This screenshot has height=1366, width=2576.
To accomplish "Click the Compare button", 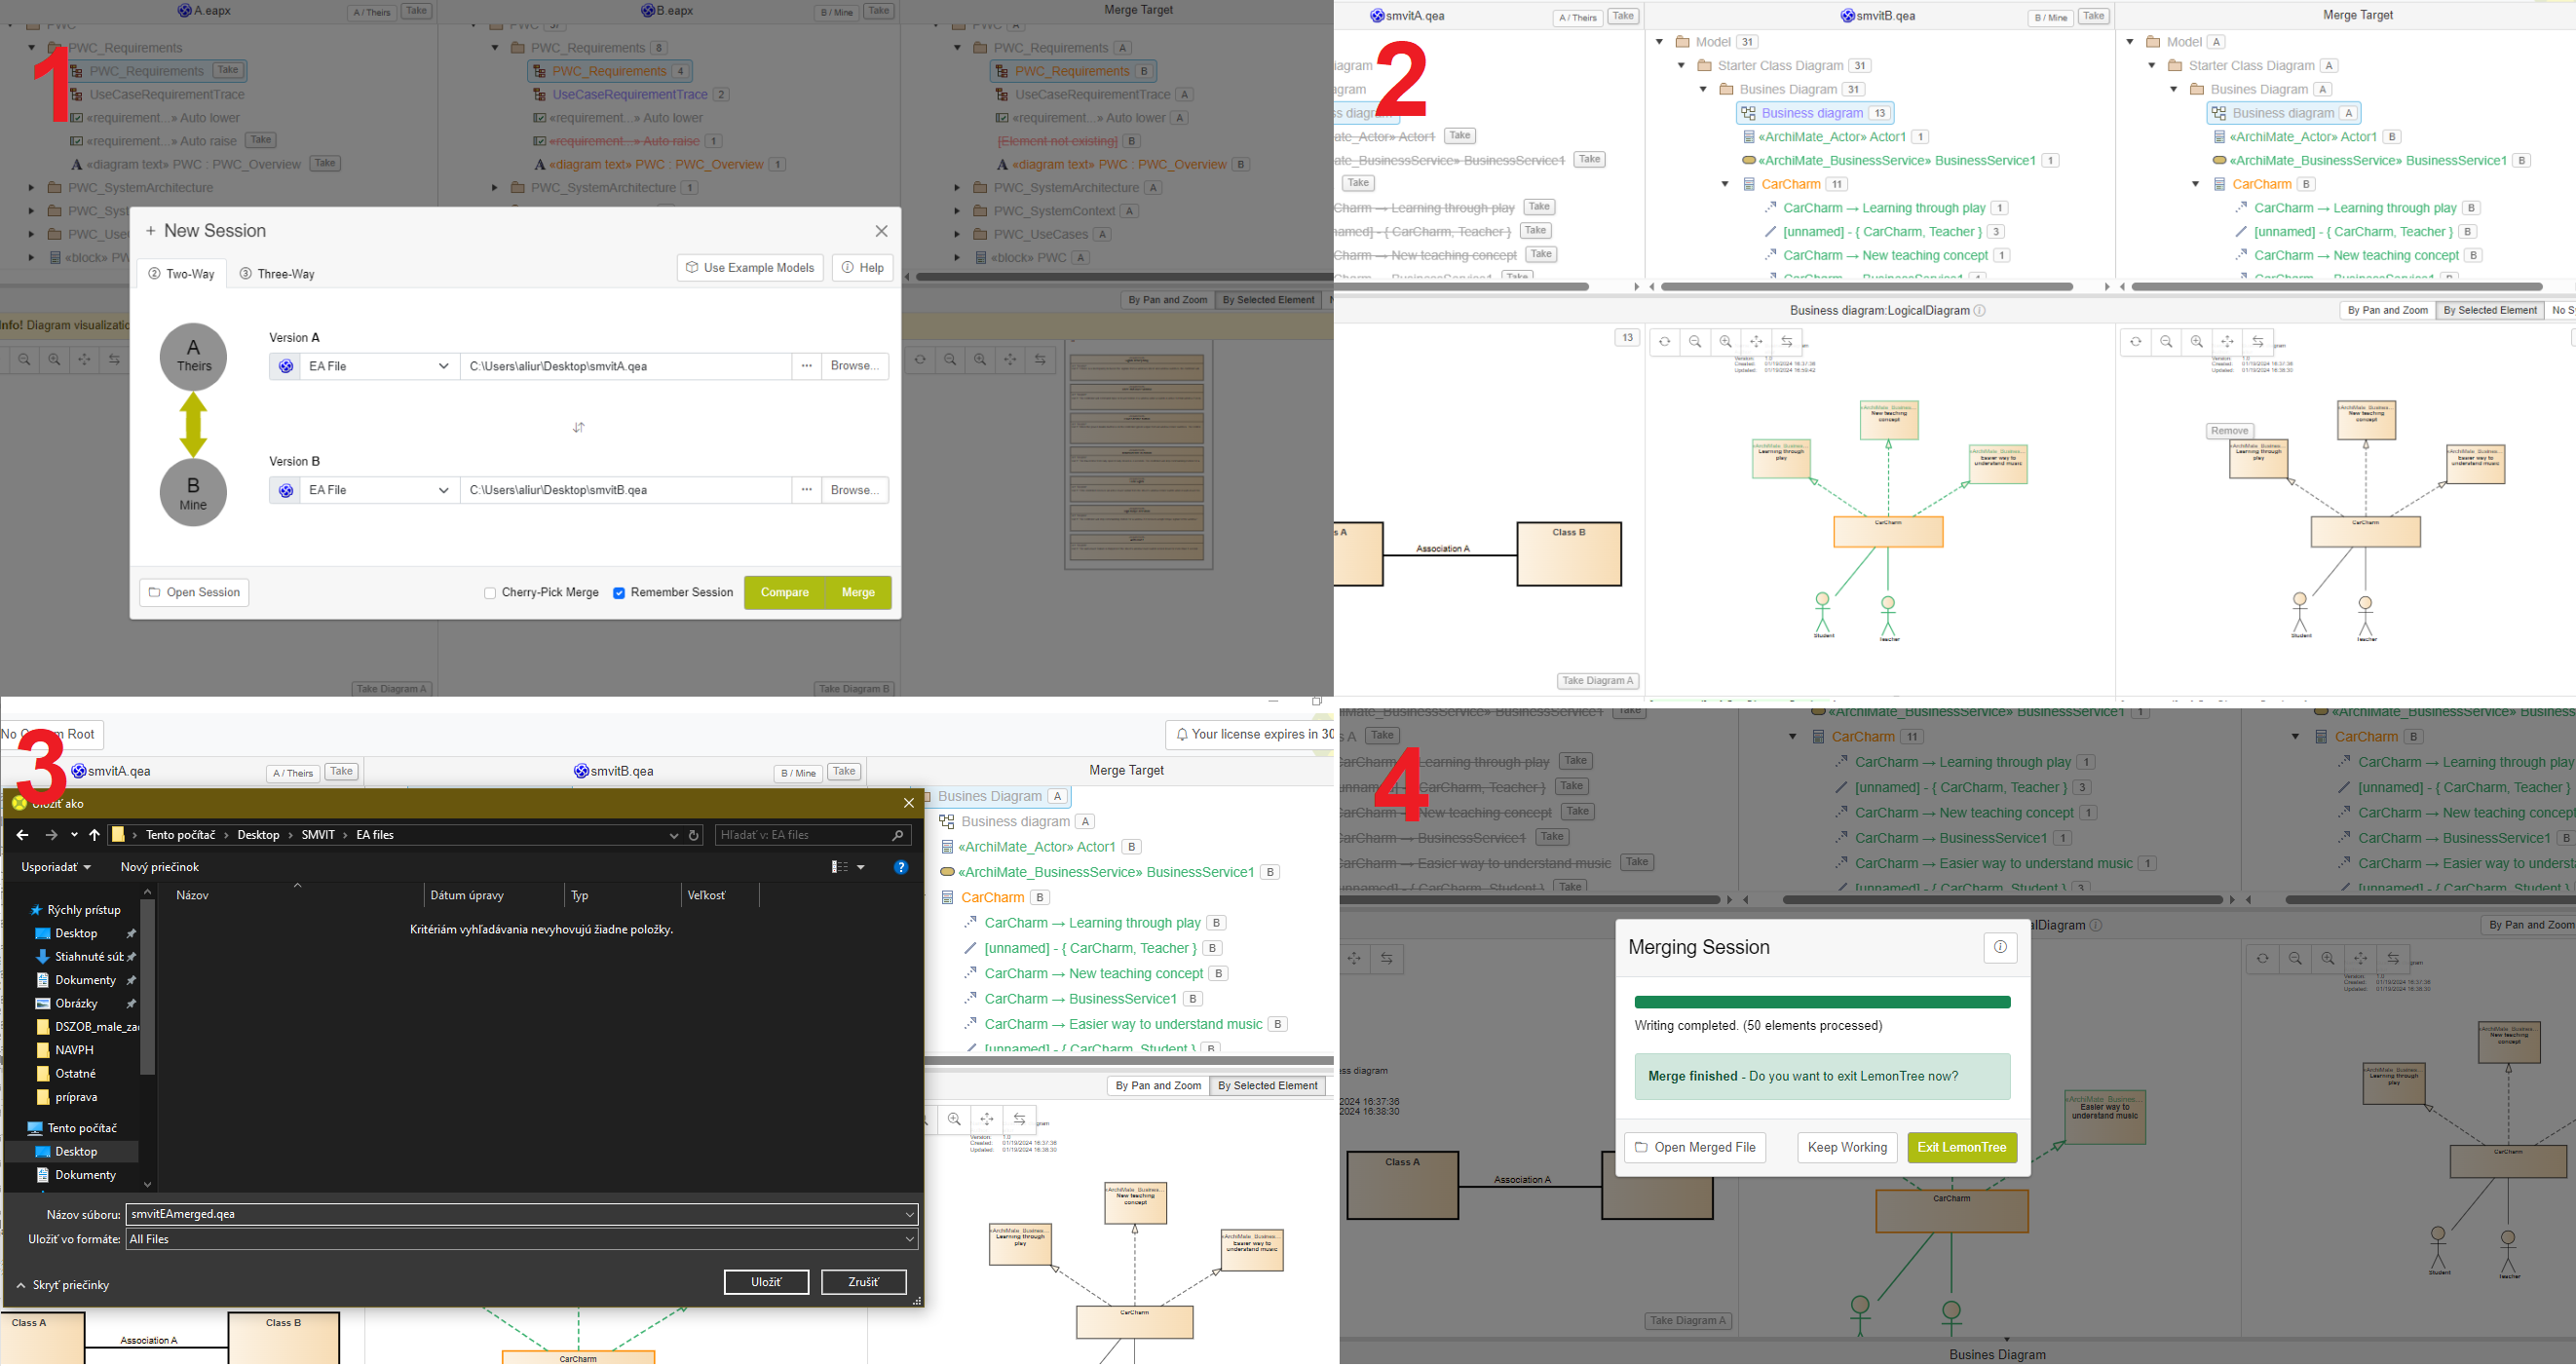I will (784, 593).
